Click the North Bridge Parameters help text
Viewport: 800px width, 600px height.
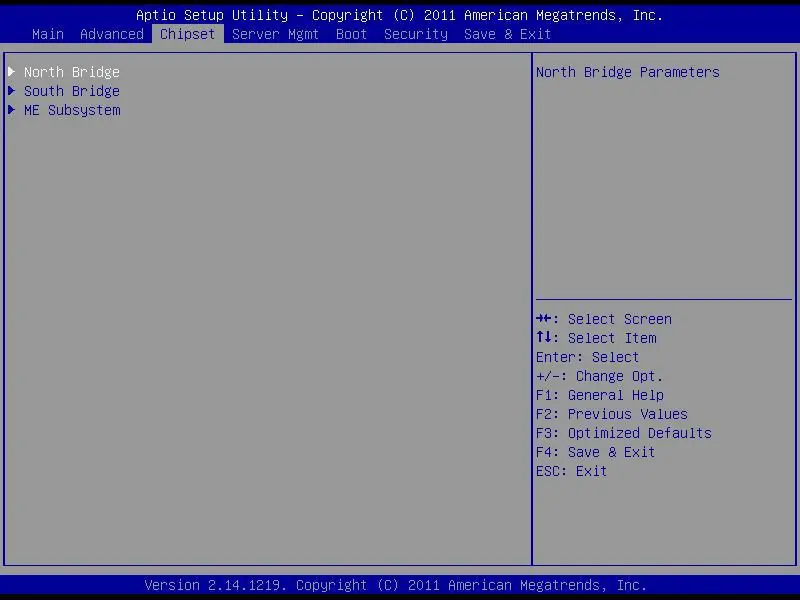pos(628,72)
